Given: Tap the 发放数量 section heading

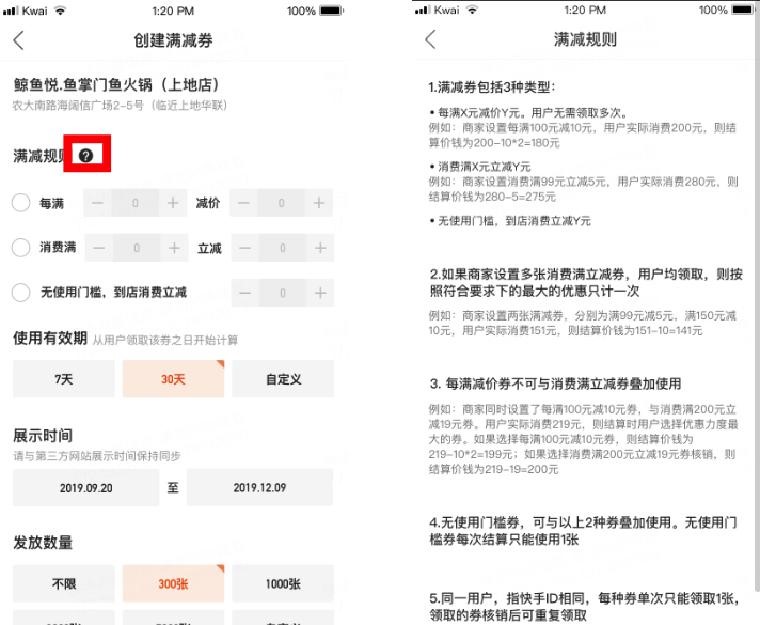Looking at the screenshot, I should click(43, 543).
